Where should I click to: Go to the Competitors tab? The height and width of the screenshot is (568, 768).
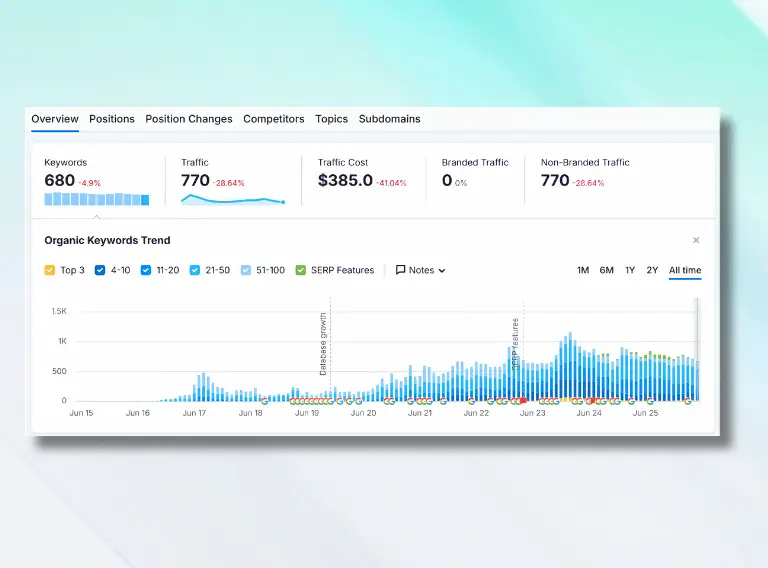click(274, 119)
